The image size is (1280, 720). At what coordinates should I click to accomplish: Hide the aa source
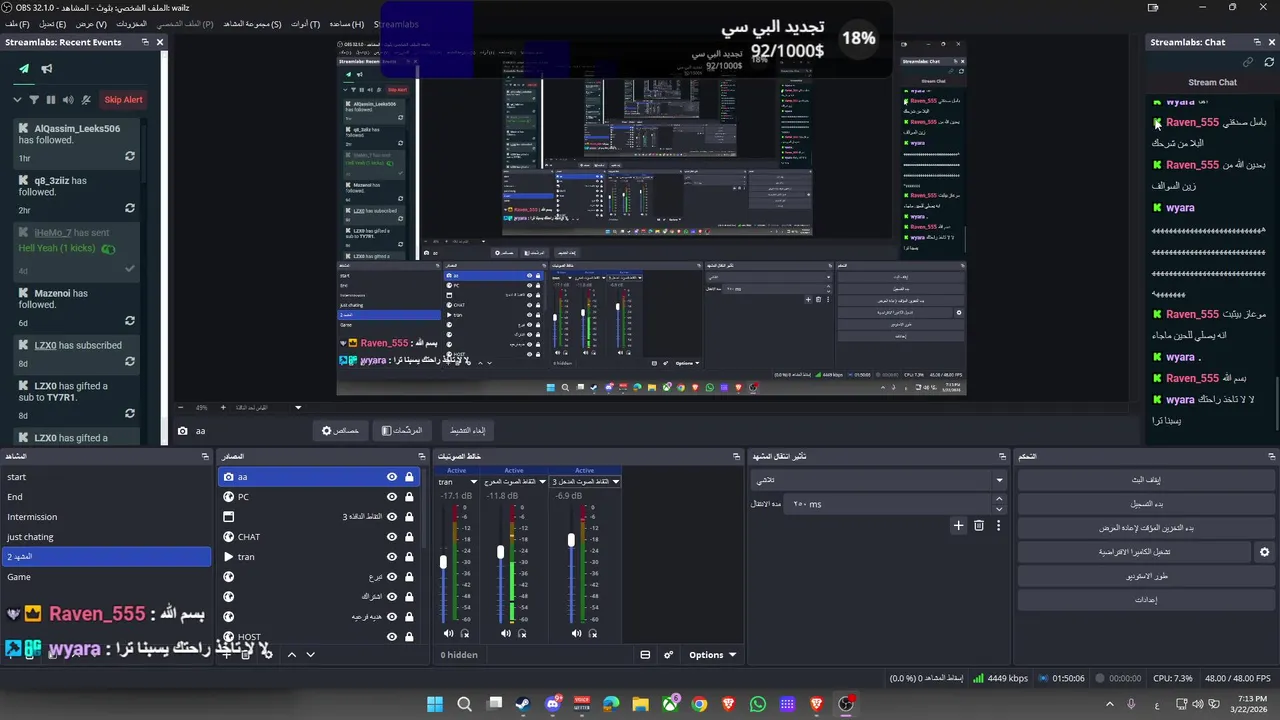tap(392, 477)
